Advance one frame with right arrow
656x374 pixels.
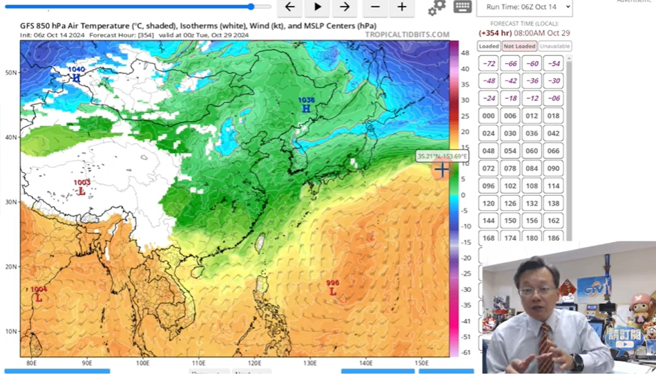pyautogui.click(x=345, y=7)
